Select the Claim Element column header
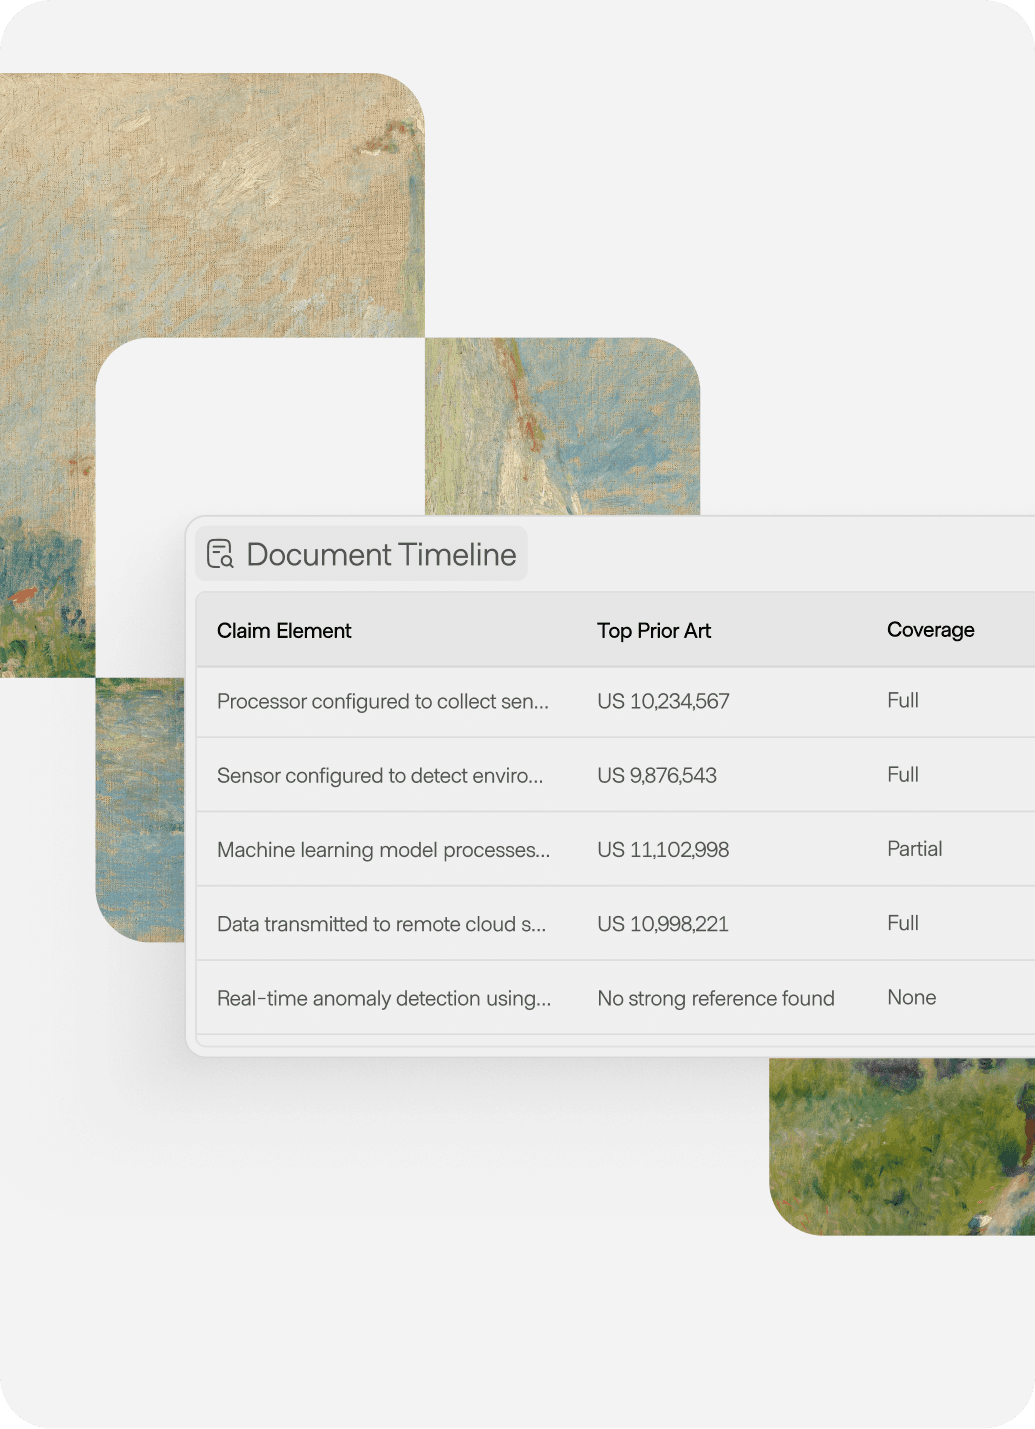The width and height of the screenshot is (1035, 1429). 284,631
